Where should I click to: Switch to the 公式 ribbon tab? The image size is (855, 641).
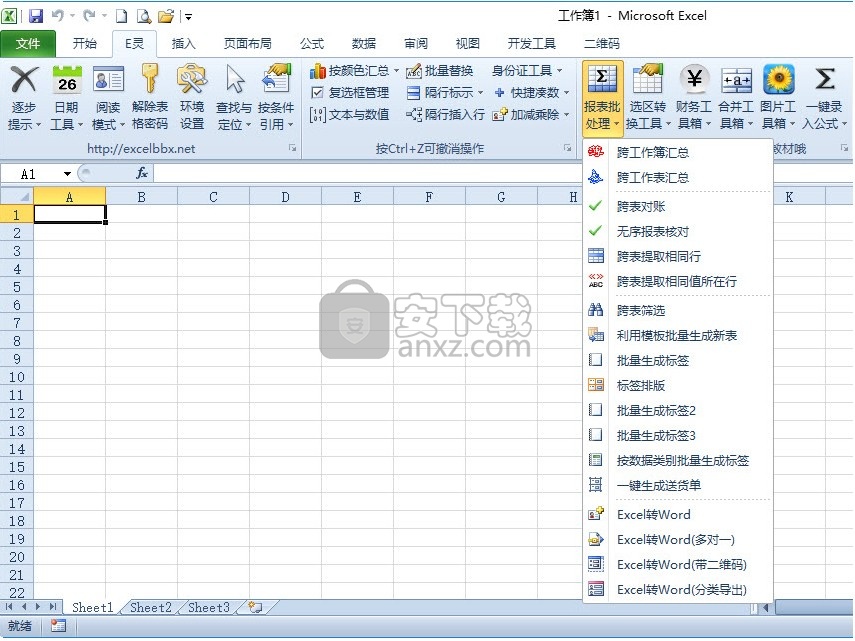pyautogui.click(x=312, y=44)
